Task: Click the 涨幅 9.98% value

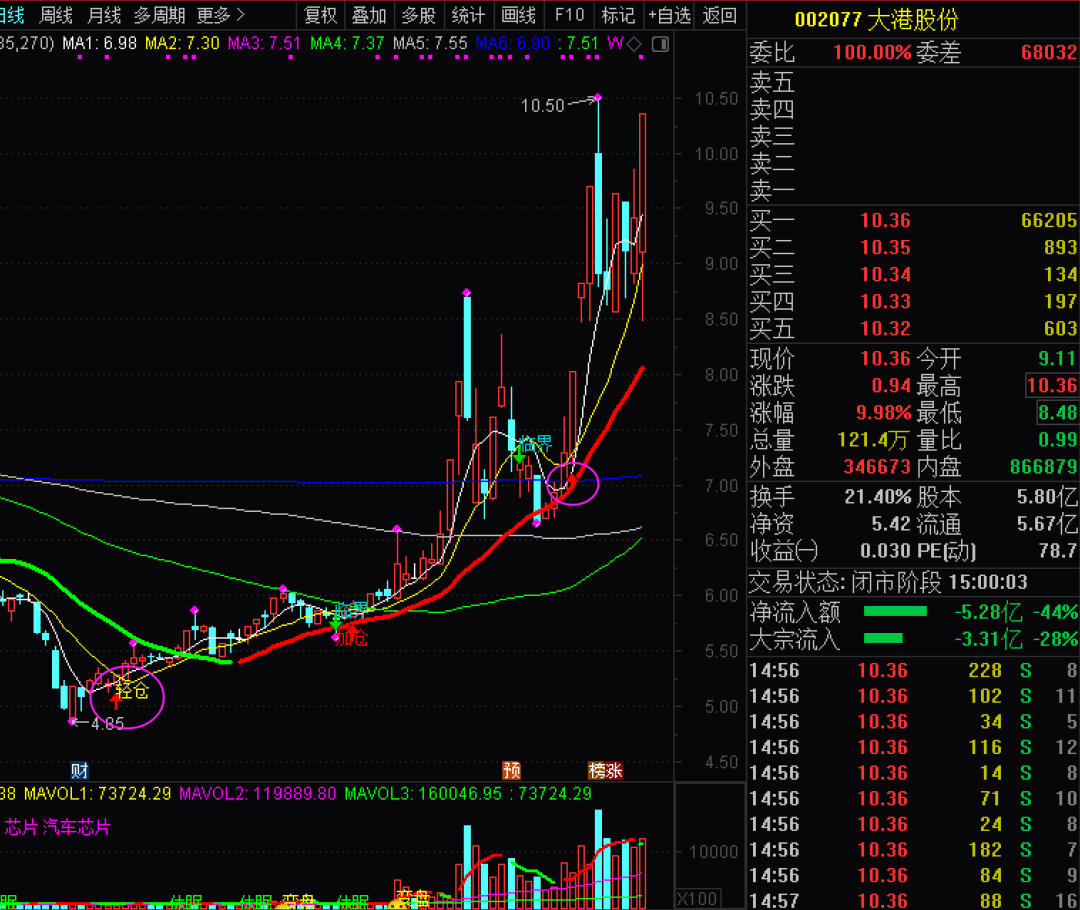Action: (883, 413)
